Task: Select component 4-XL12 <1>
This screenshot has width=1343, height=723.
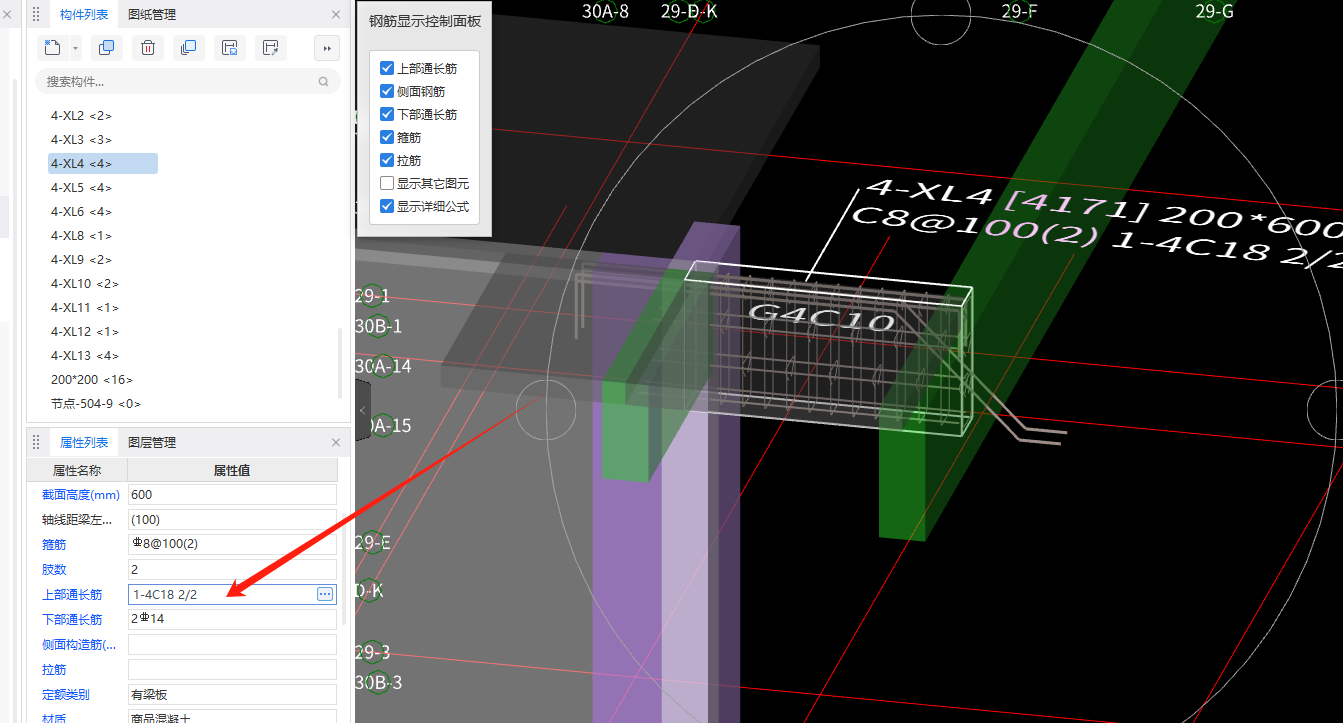Action: (x=85, y=332)
